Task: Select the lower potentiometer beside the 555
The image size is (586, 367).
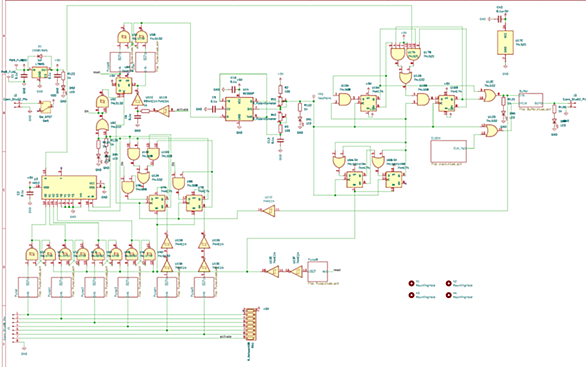Action: coord(281,116)
